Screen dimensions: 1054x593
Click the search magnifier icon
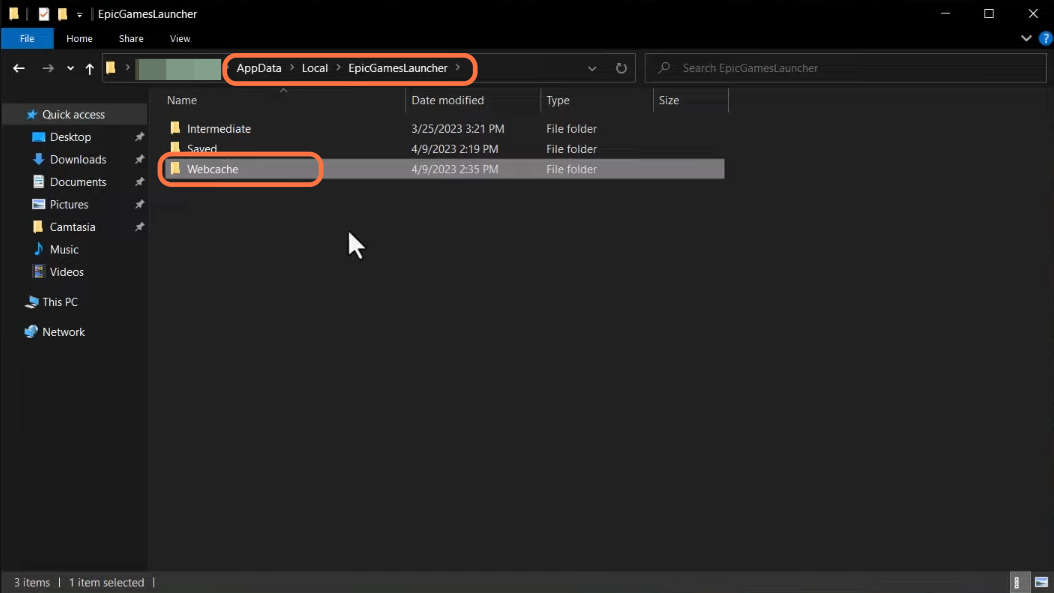664,68
